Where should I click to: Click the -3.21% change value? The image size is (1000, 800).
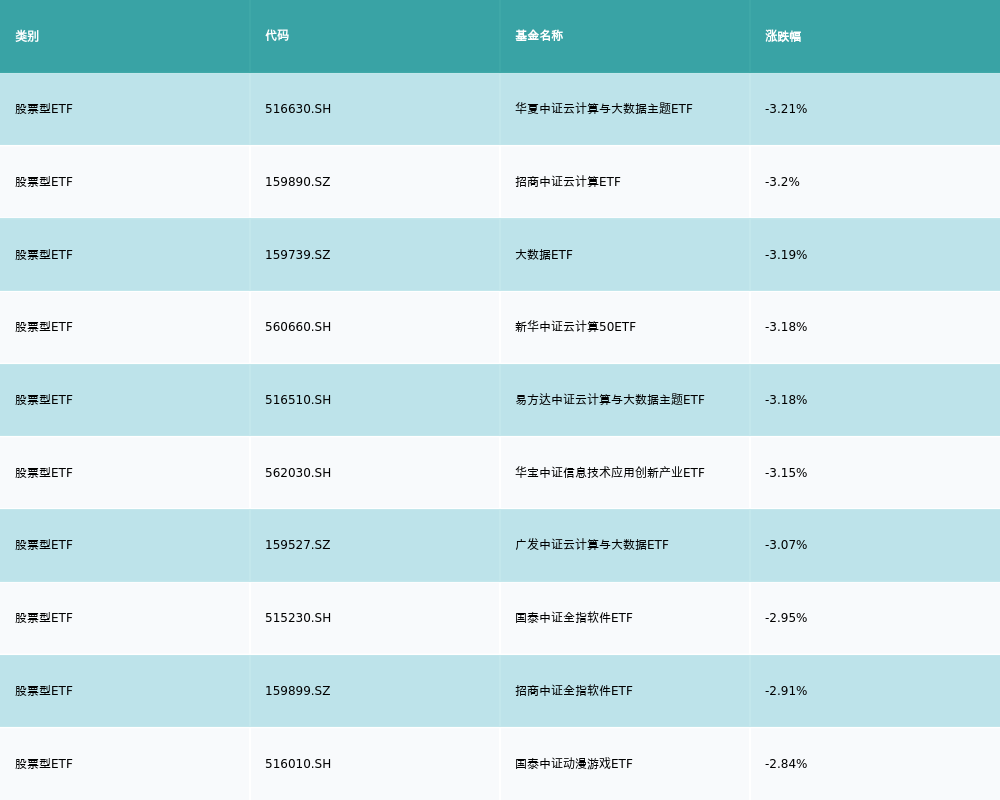click(786, 109)
